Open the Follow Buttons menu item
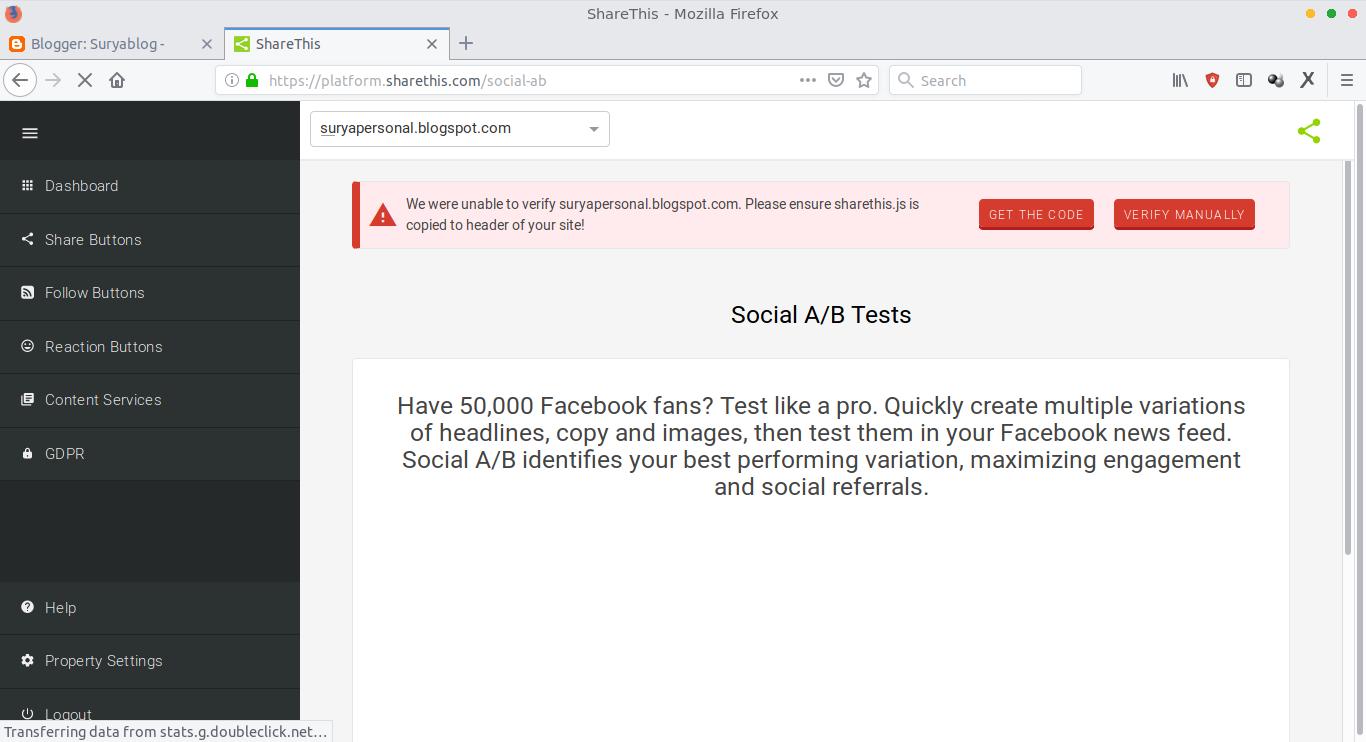 pos(150,293)
